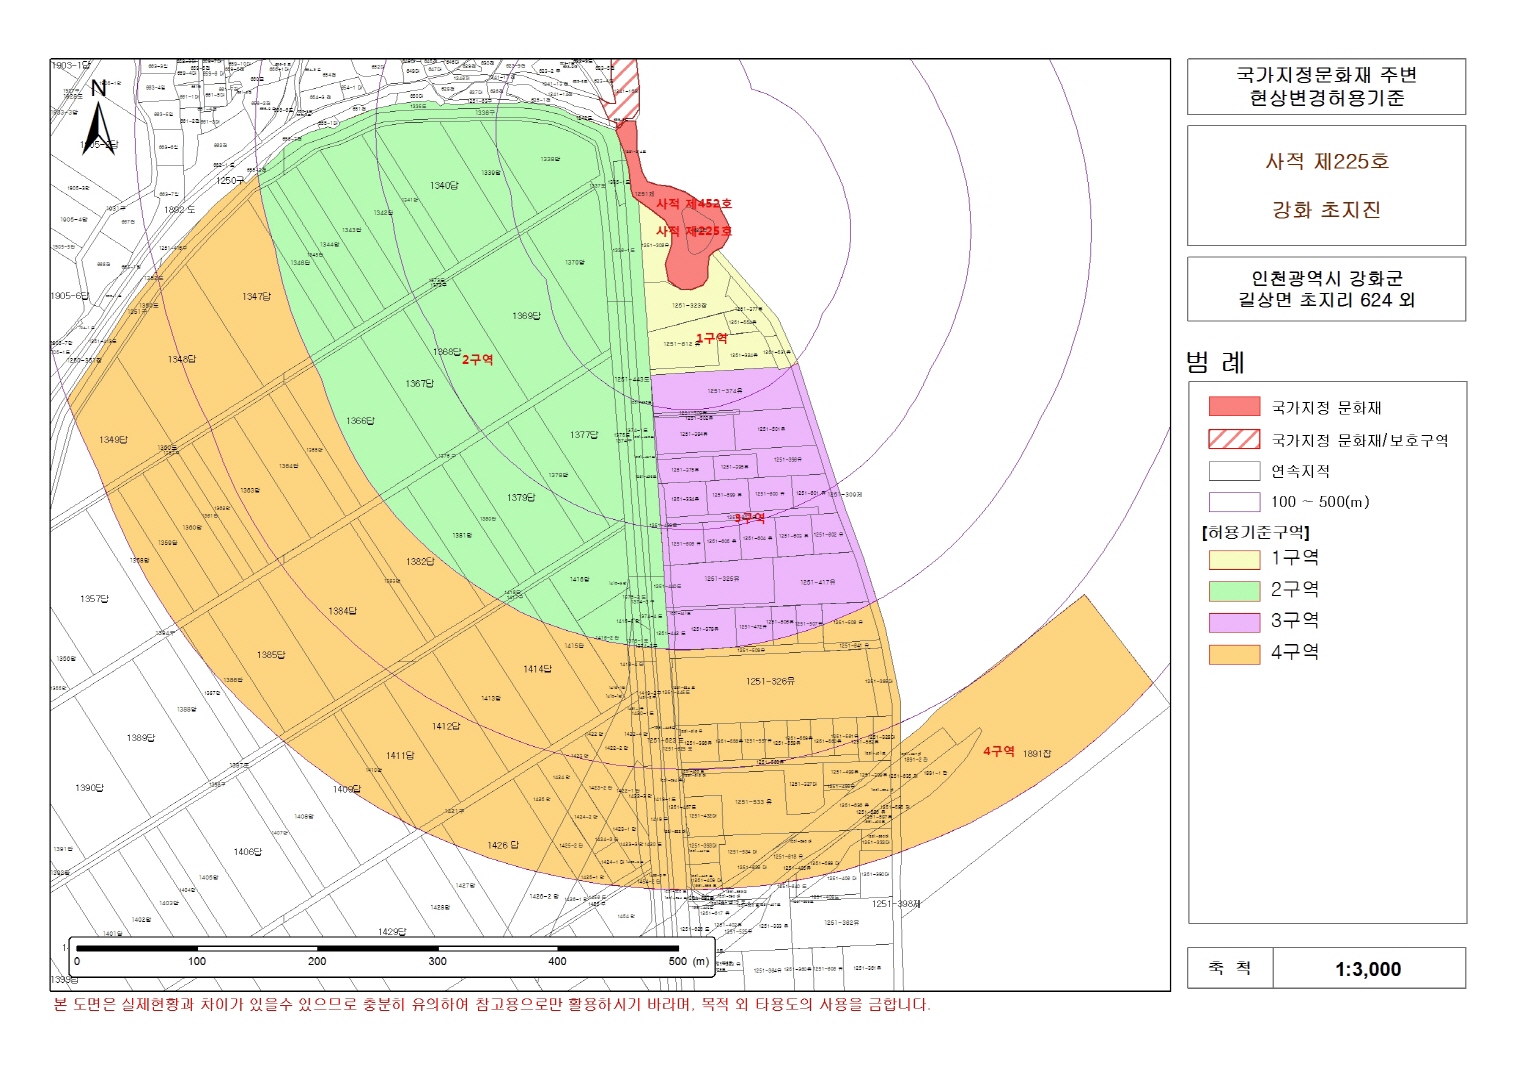Click the red 2구역 label on the map
This screenshot has width=1516, height=1069.
(477, 359)
